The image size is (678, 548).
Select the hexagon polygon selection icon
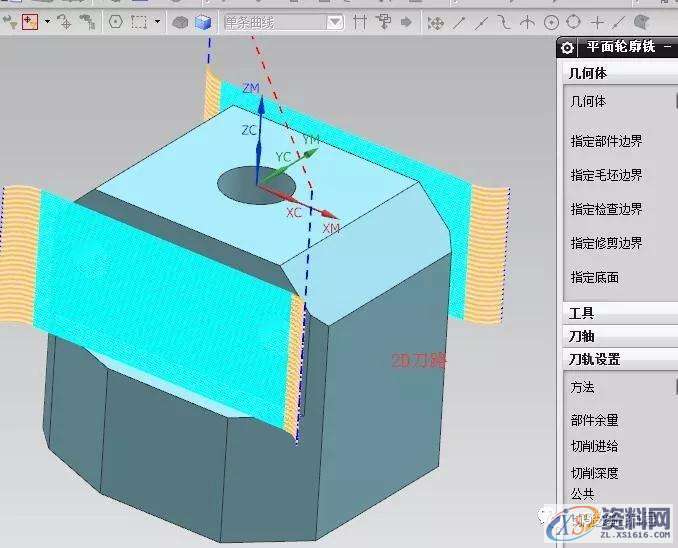[x=115, y=21]
